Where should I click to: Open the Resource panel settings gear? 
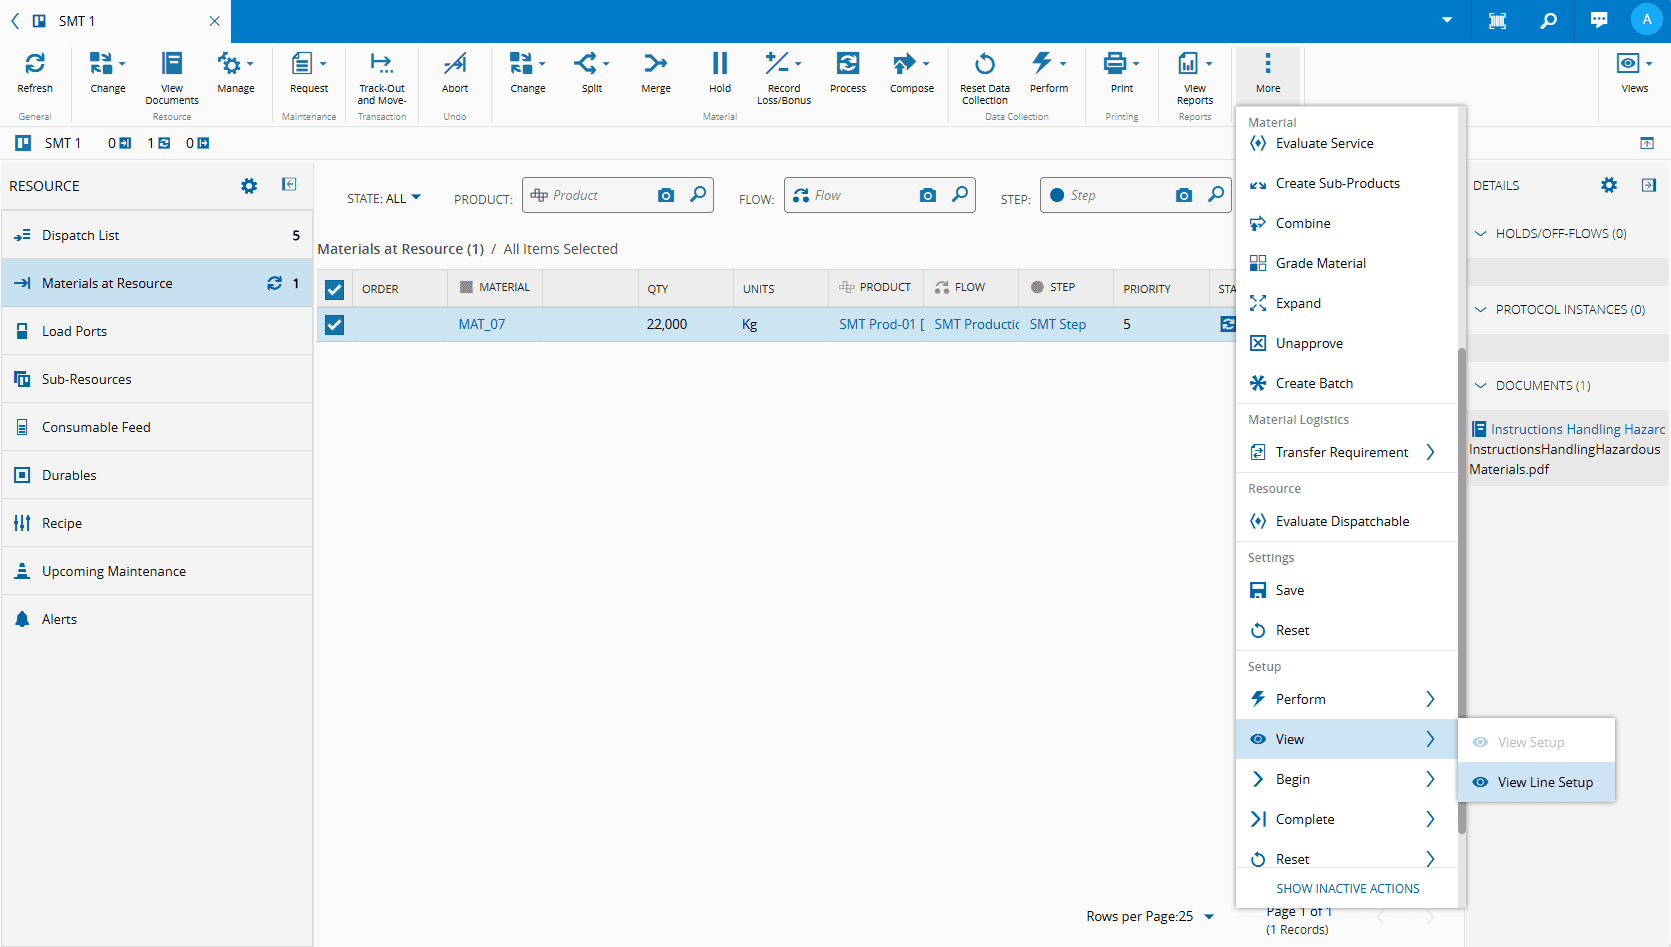tap(249, 186)
